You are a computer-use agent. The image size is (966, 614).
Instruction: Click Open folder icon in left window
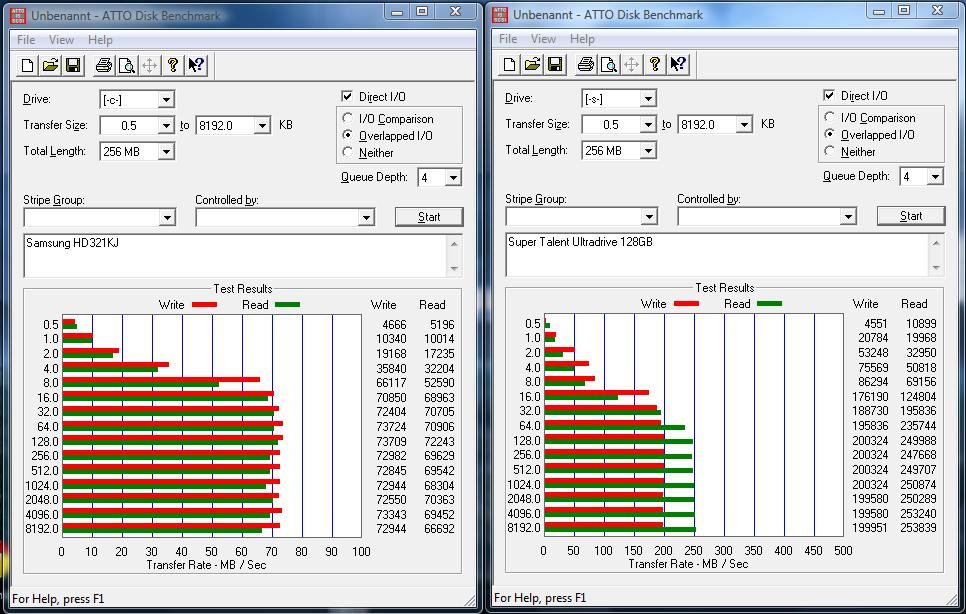pos(50,65)
